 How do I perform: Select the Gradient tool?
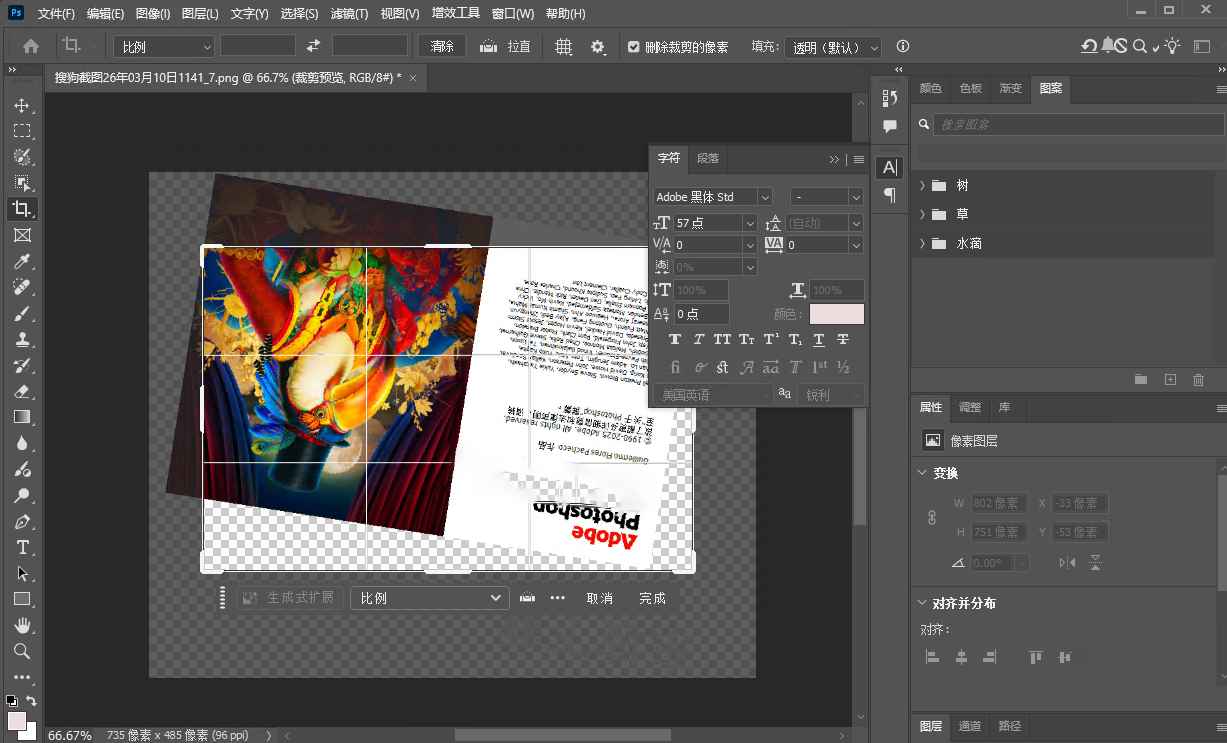[22, 417]
